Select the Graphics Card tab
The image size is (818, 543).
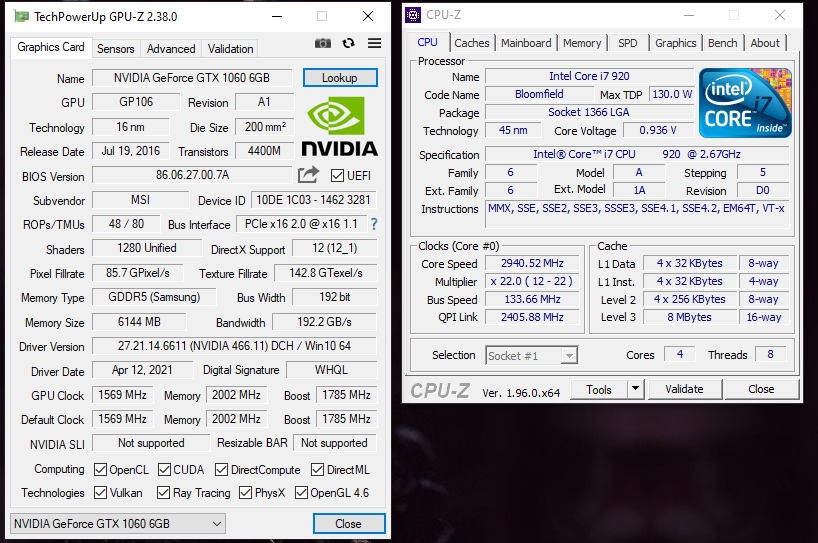click(x=51, y=47)
